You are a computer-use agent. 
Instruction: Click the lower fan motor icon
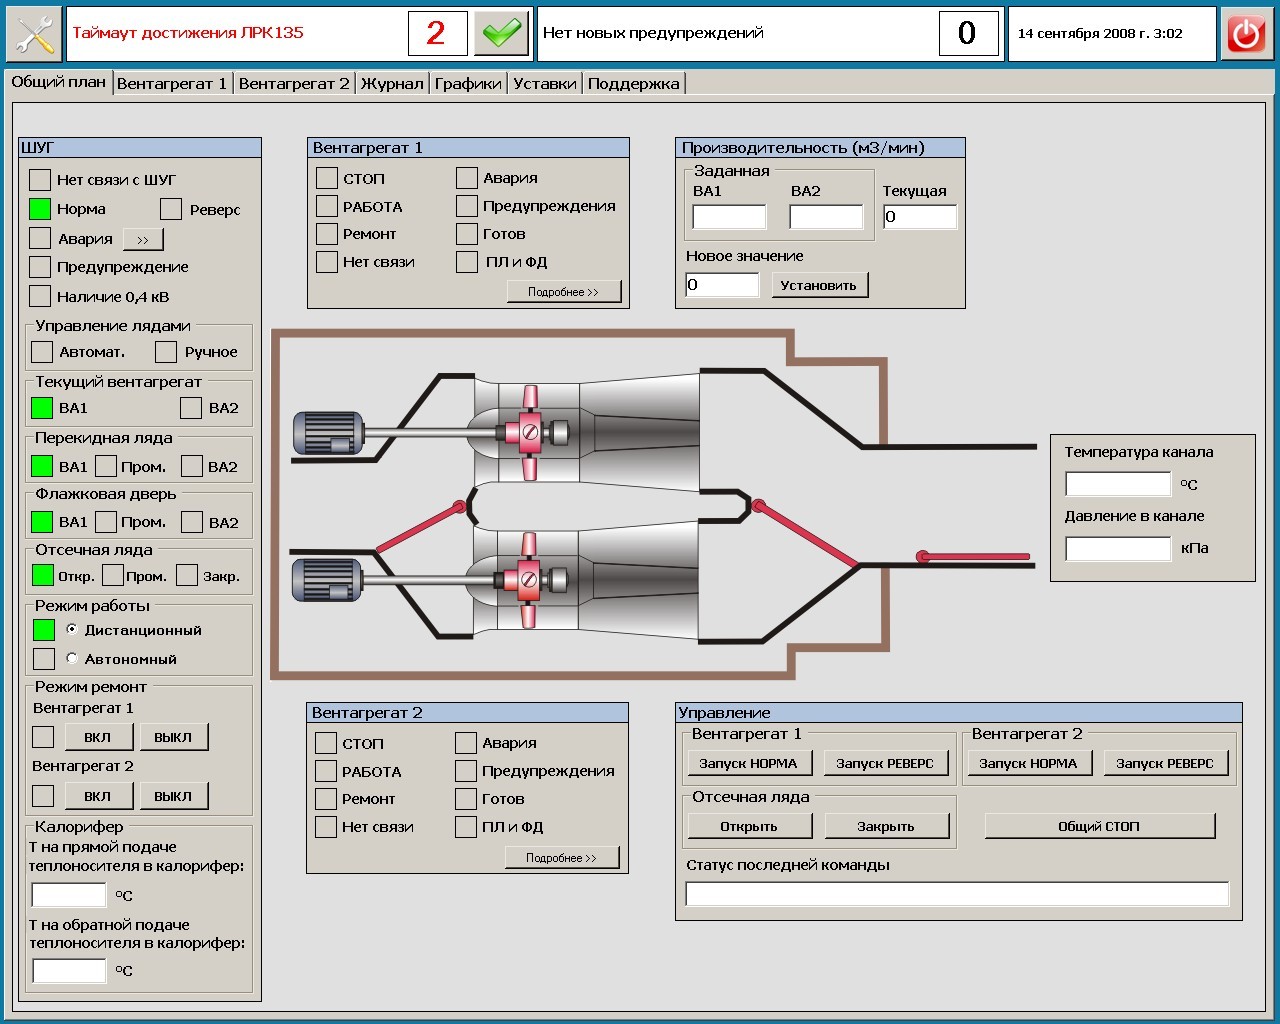coord(328,580)
